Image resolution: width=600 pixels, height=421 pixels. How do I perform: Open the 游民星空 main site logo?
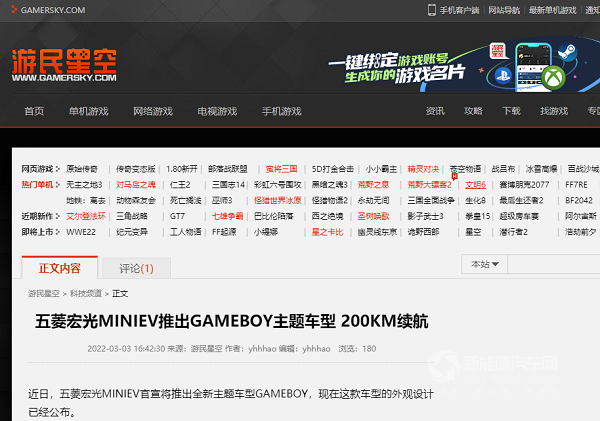click(x=64, y=65)
